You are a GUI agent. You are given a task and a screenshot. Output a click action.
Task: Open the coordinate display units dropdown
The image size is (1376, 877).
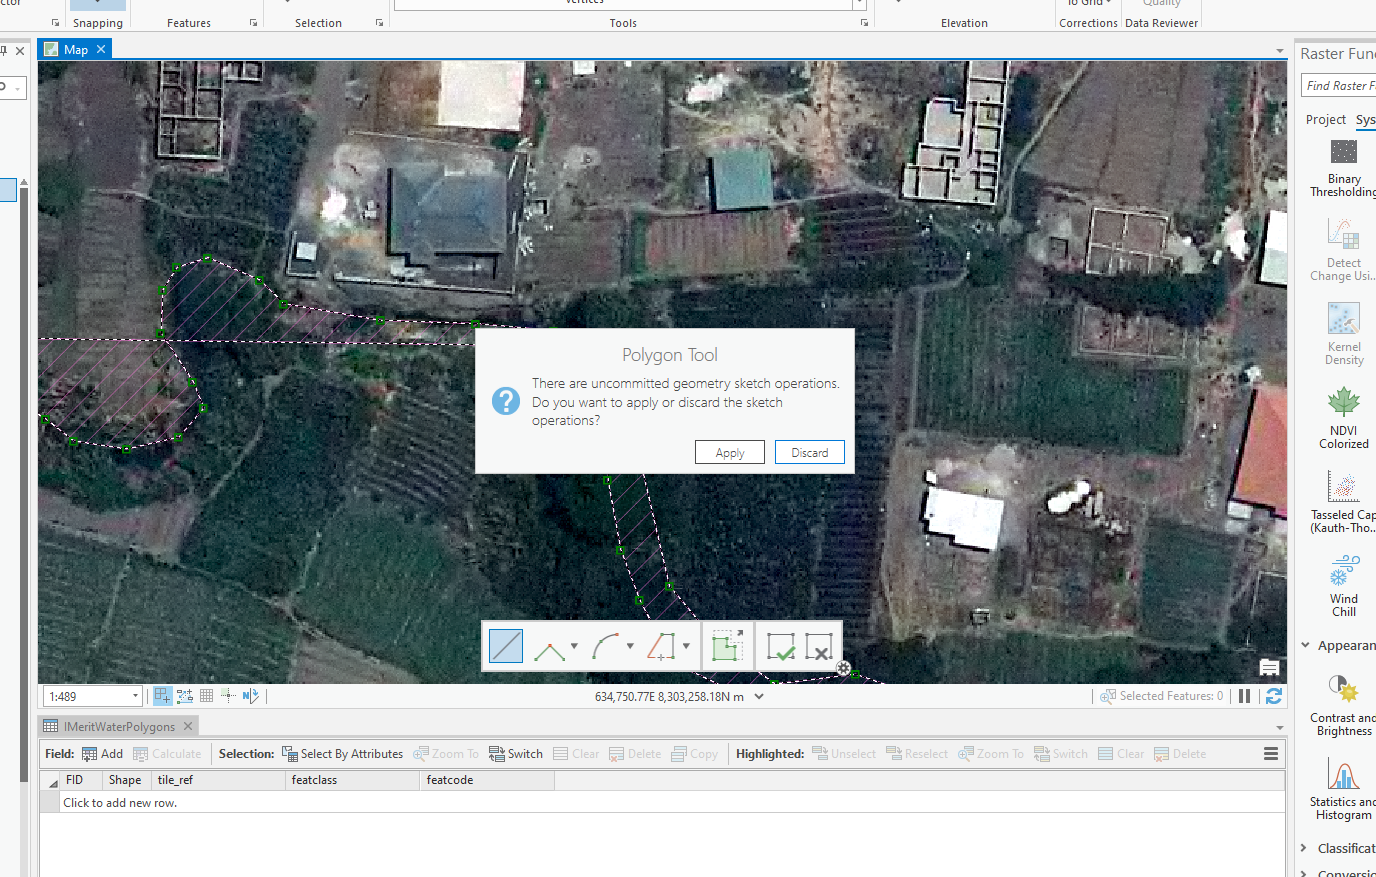(x=759, y=697)
